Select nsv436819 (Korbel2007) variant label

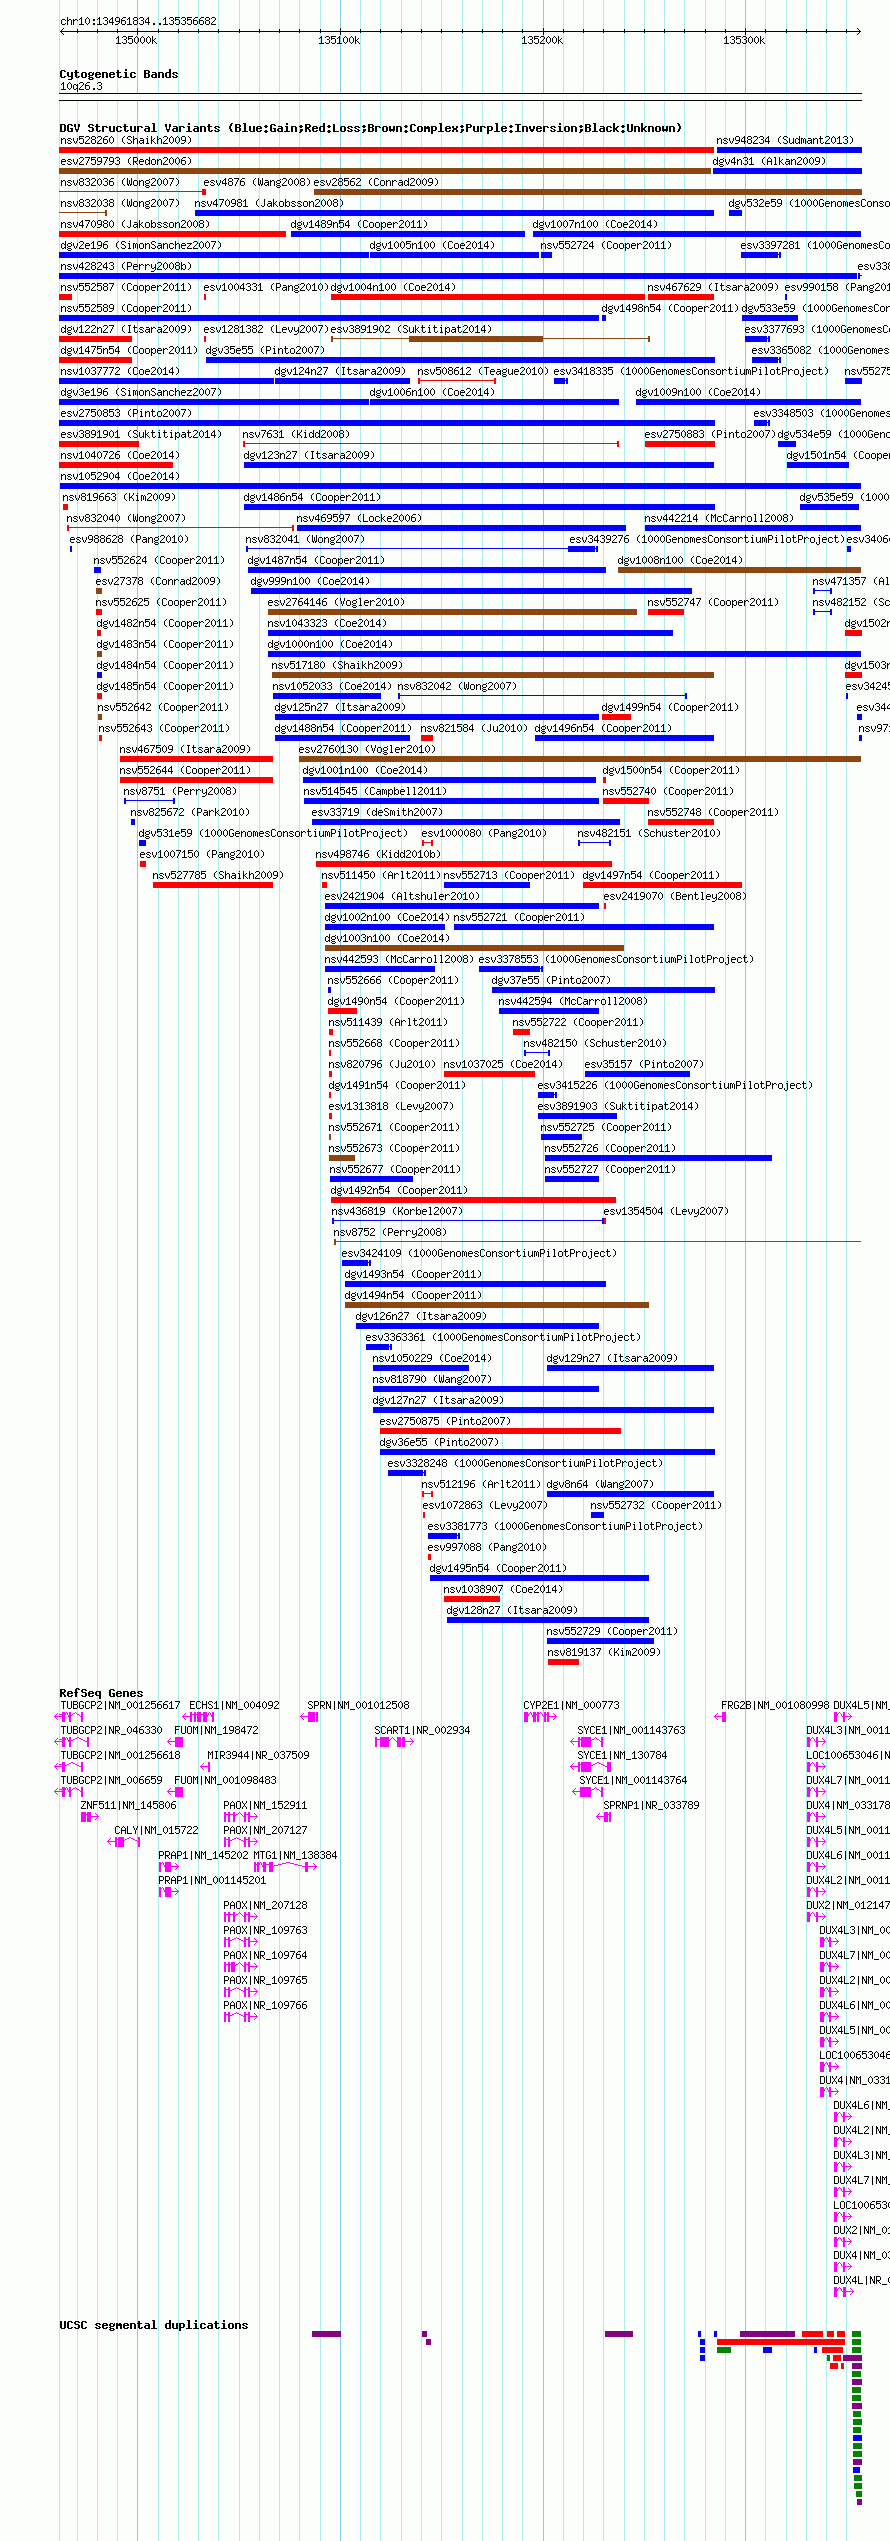pyautogui.click(x=397, y=1211)
